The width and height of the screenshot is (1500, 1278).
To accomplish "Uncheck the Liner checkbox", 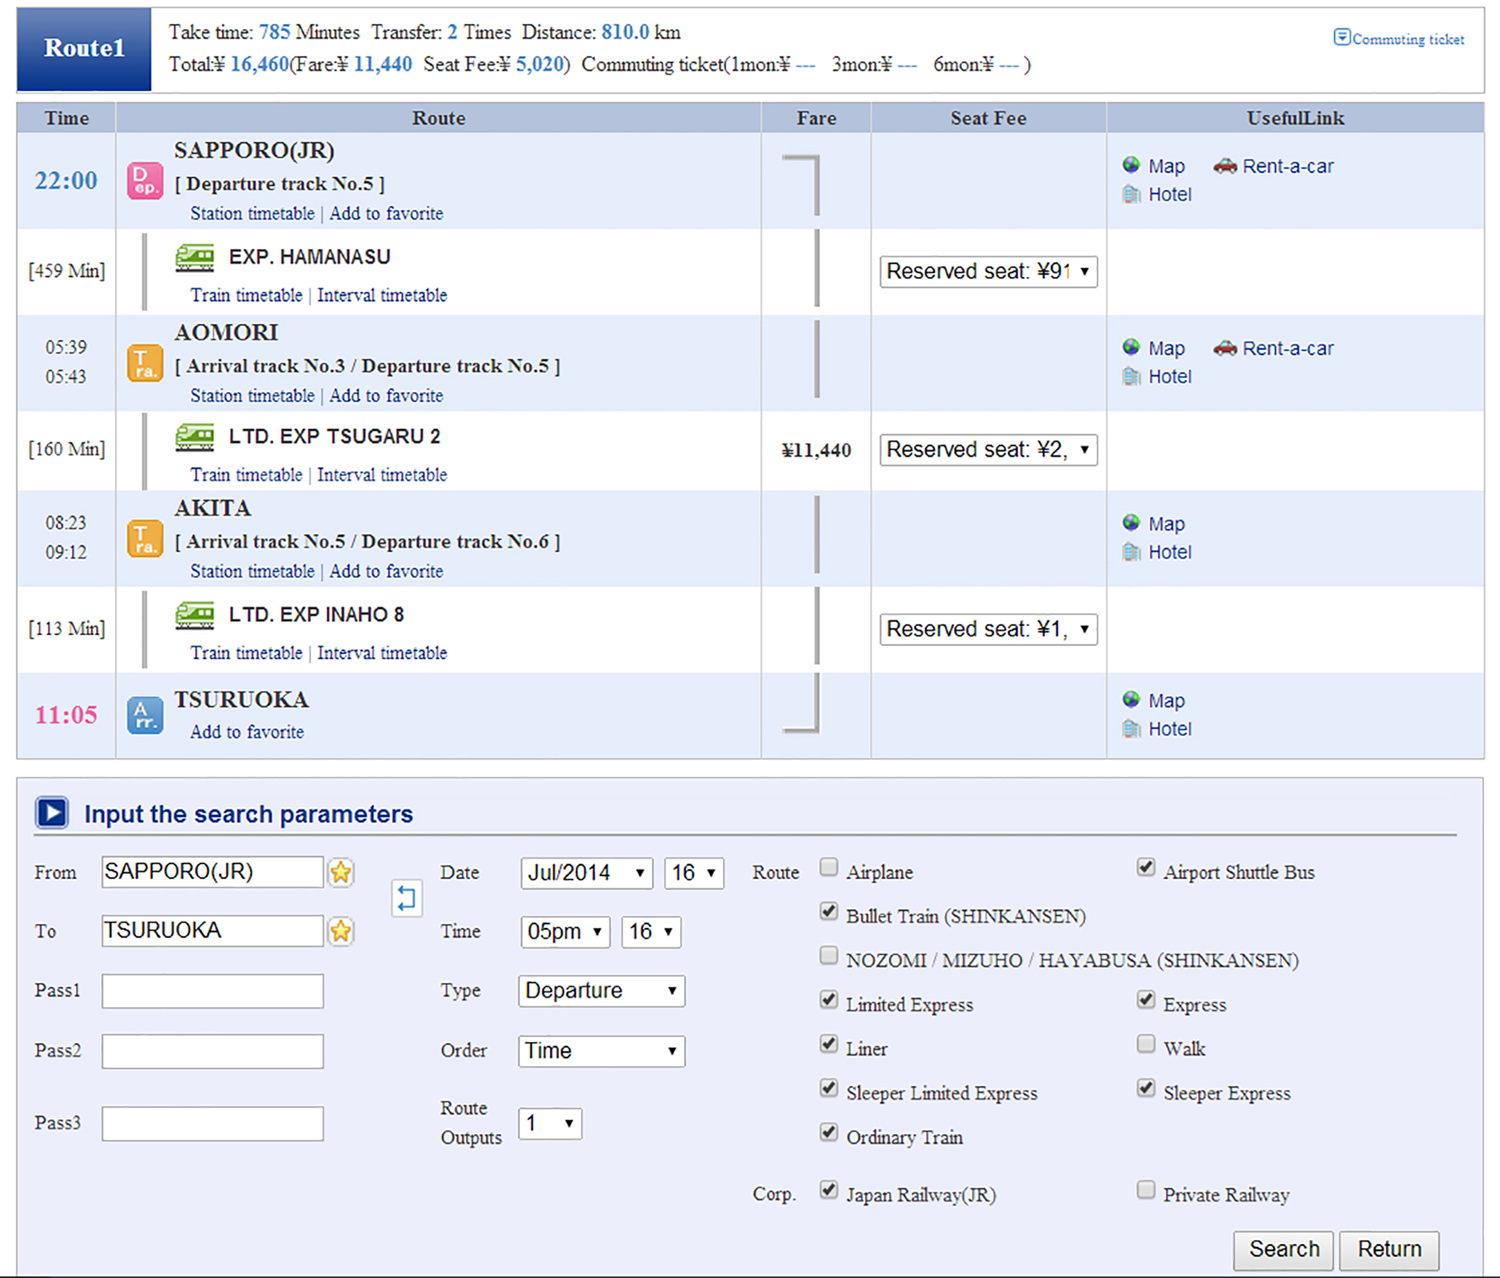I will coord(829,1044).
